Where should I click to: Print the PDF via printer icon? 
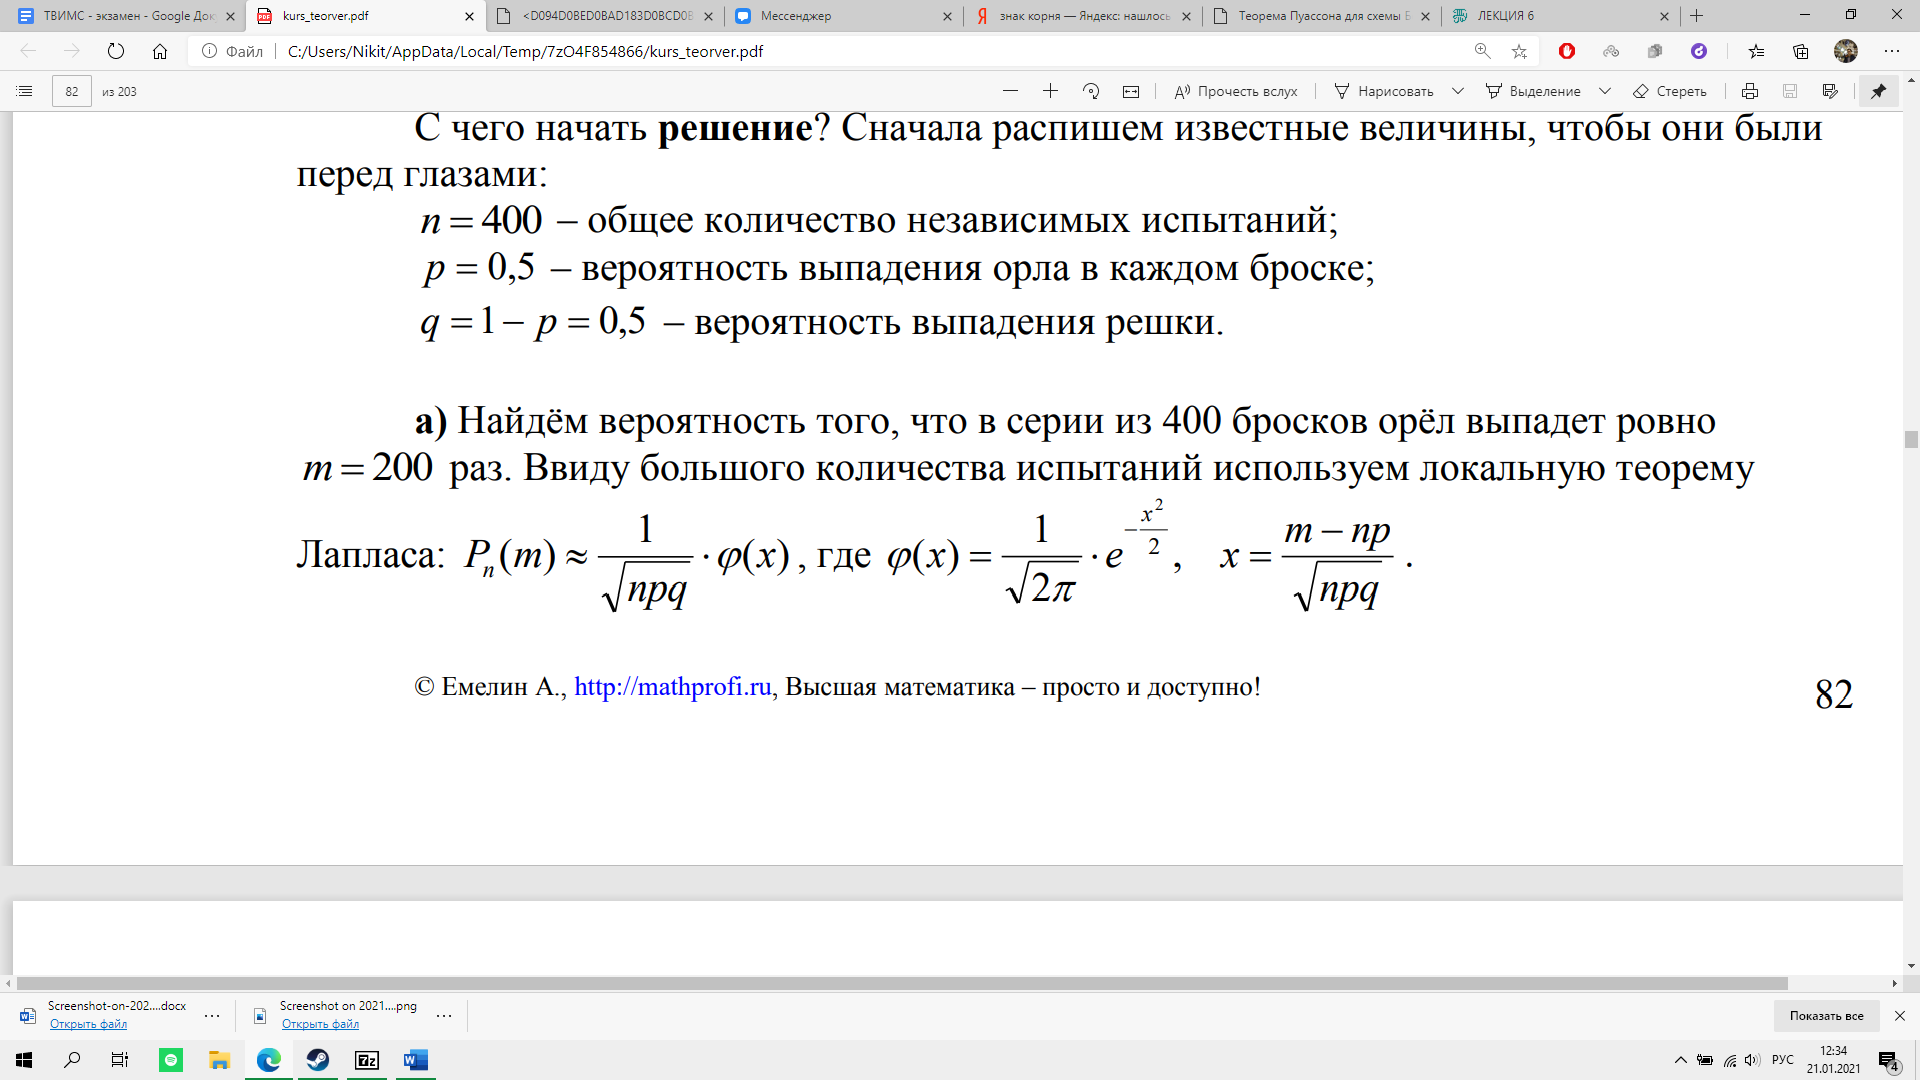[1750, 91]
